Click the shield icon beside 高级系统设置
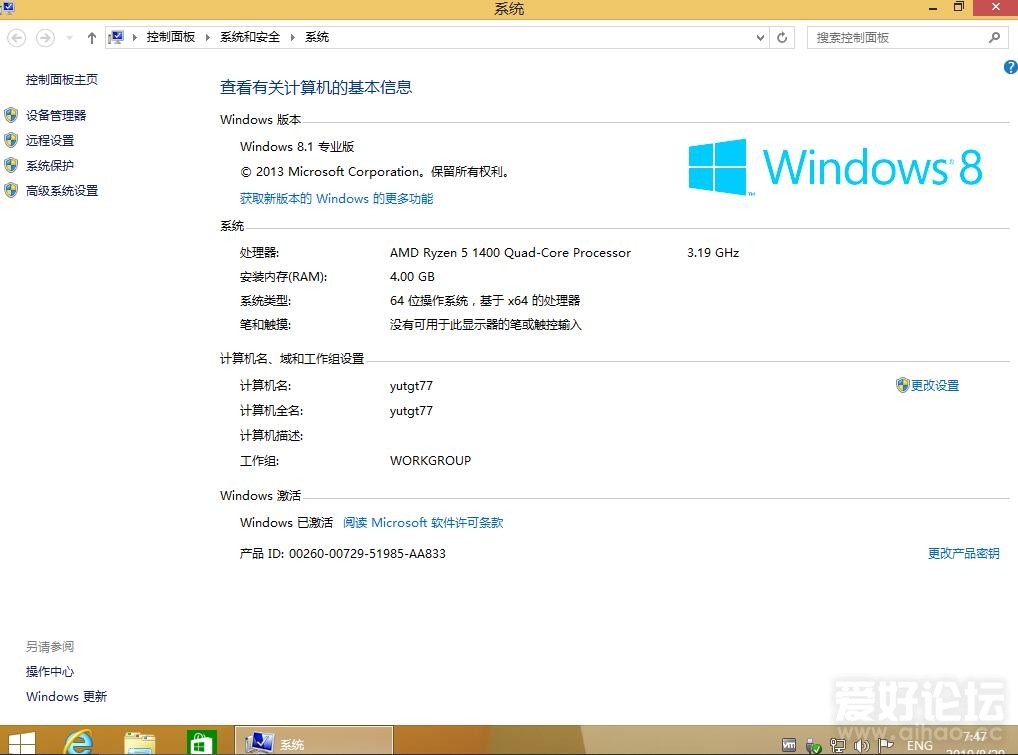Image resolution: width=1018 pixels, height=755 pixels. 11,190
